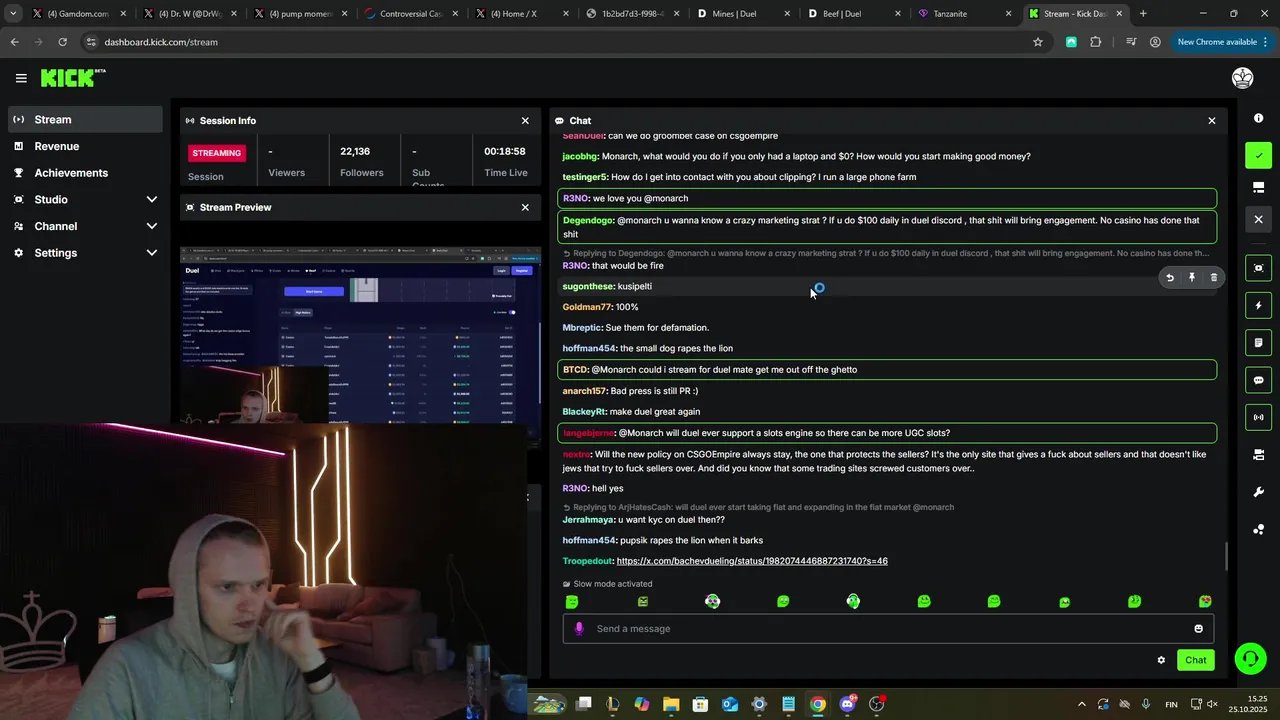The image size is (1280, 720).
Task: Open the profile avatar menu
Action: 1242,78
